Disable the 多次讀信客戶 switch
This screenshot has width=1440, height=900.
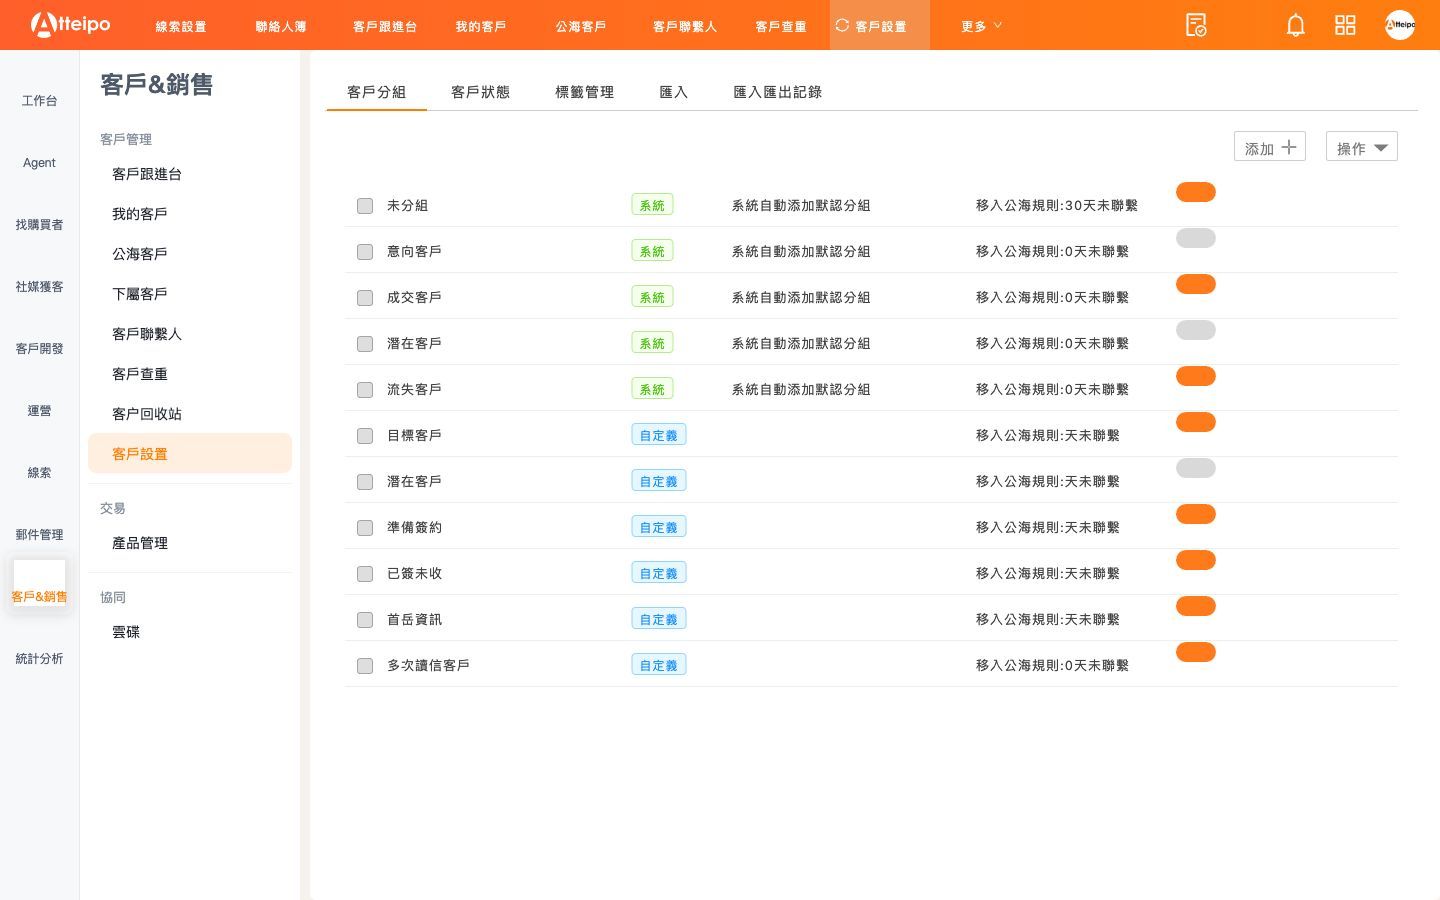click(x=1196, y=652)
